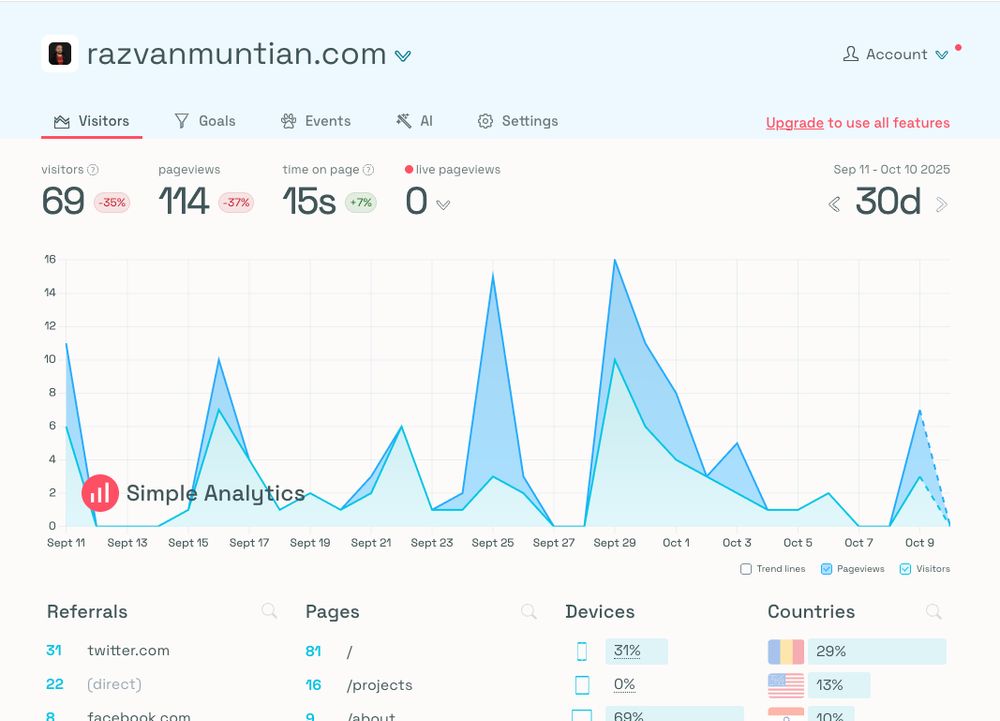1000x721 pixels.
Task: Search the Referrals list
Action: click(269, 611)
